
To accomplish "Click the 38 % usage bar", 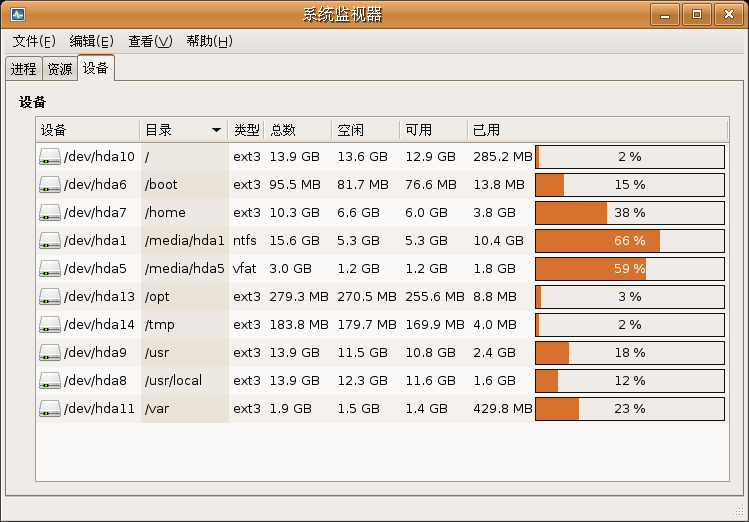I will [x=630, y=213].
